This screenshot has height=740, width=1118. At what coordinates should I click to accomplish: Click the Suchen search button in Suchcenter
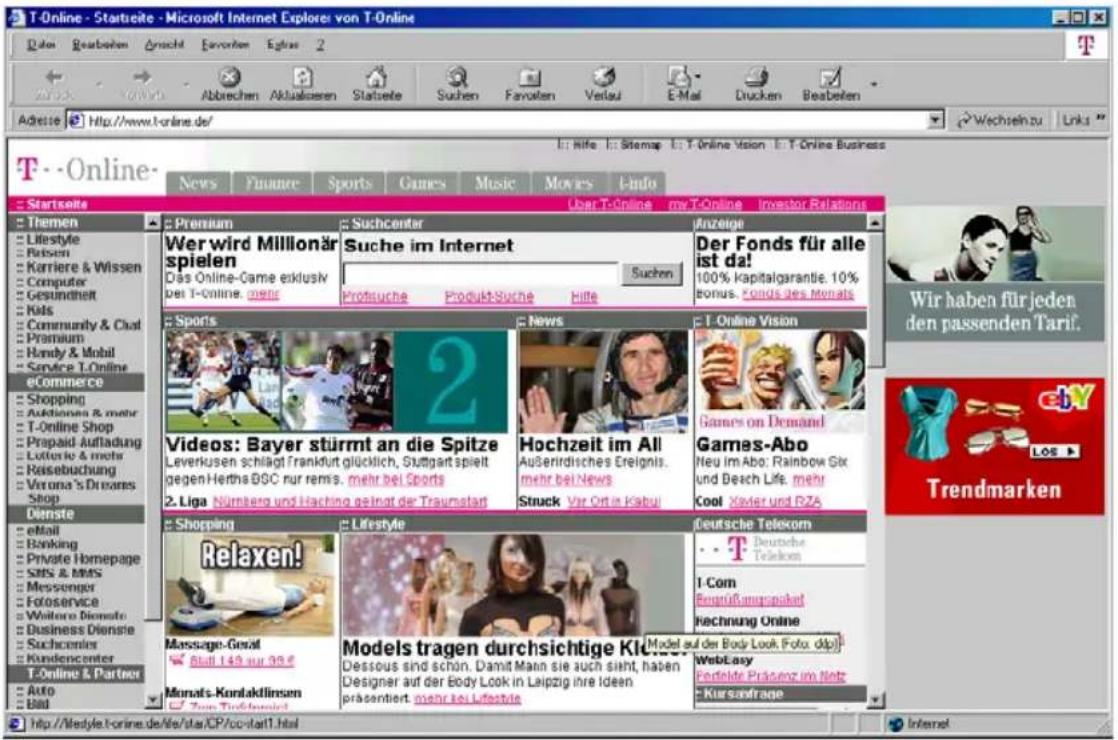point(652,273)
